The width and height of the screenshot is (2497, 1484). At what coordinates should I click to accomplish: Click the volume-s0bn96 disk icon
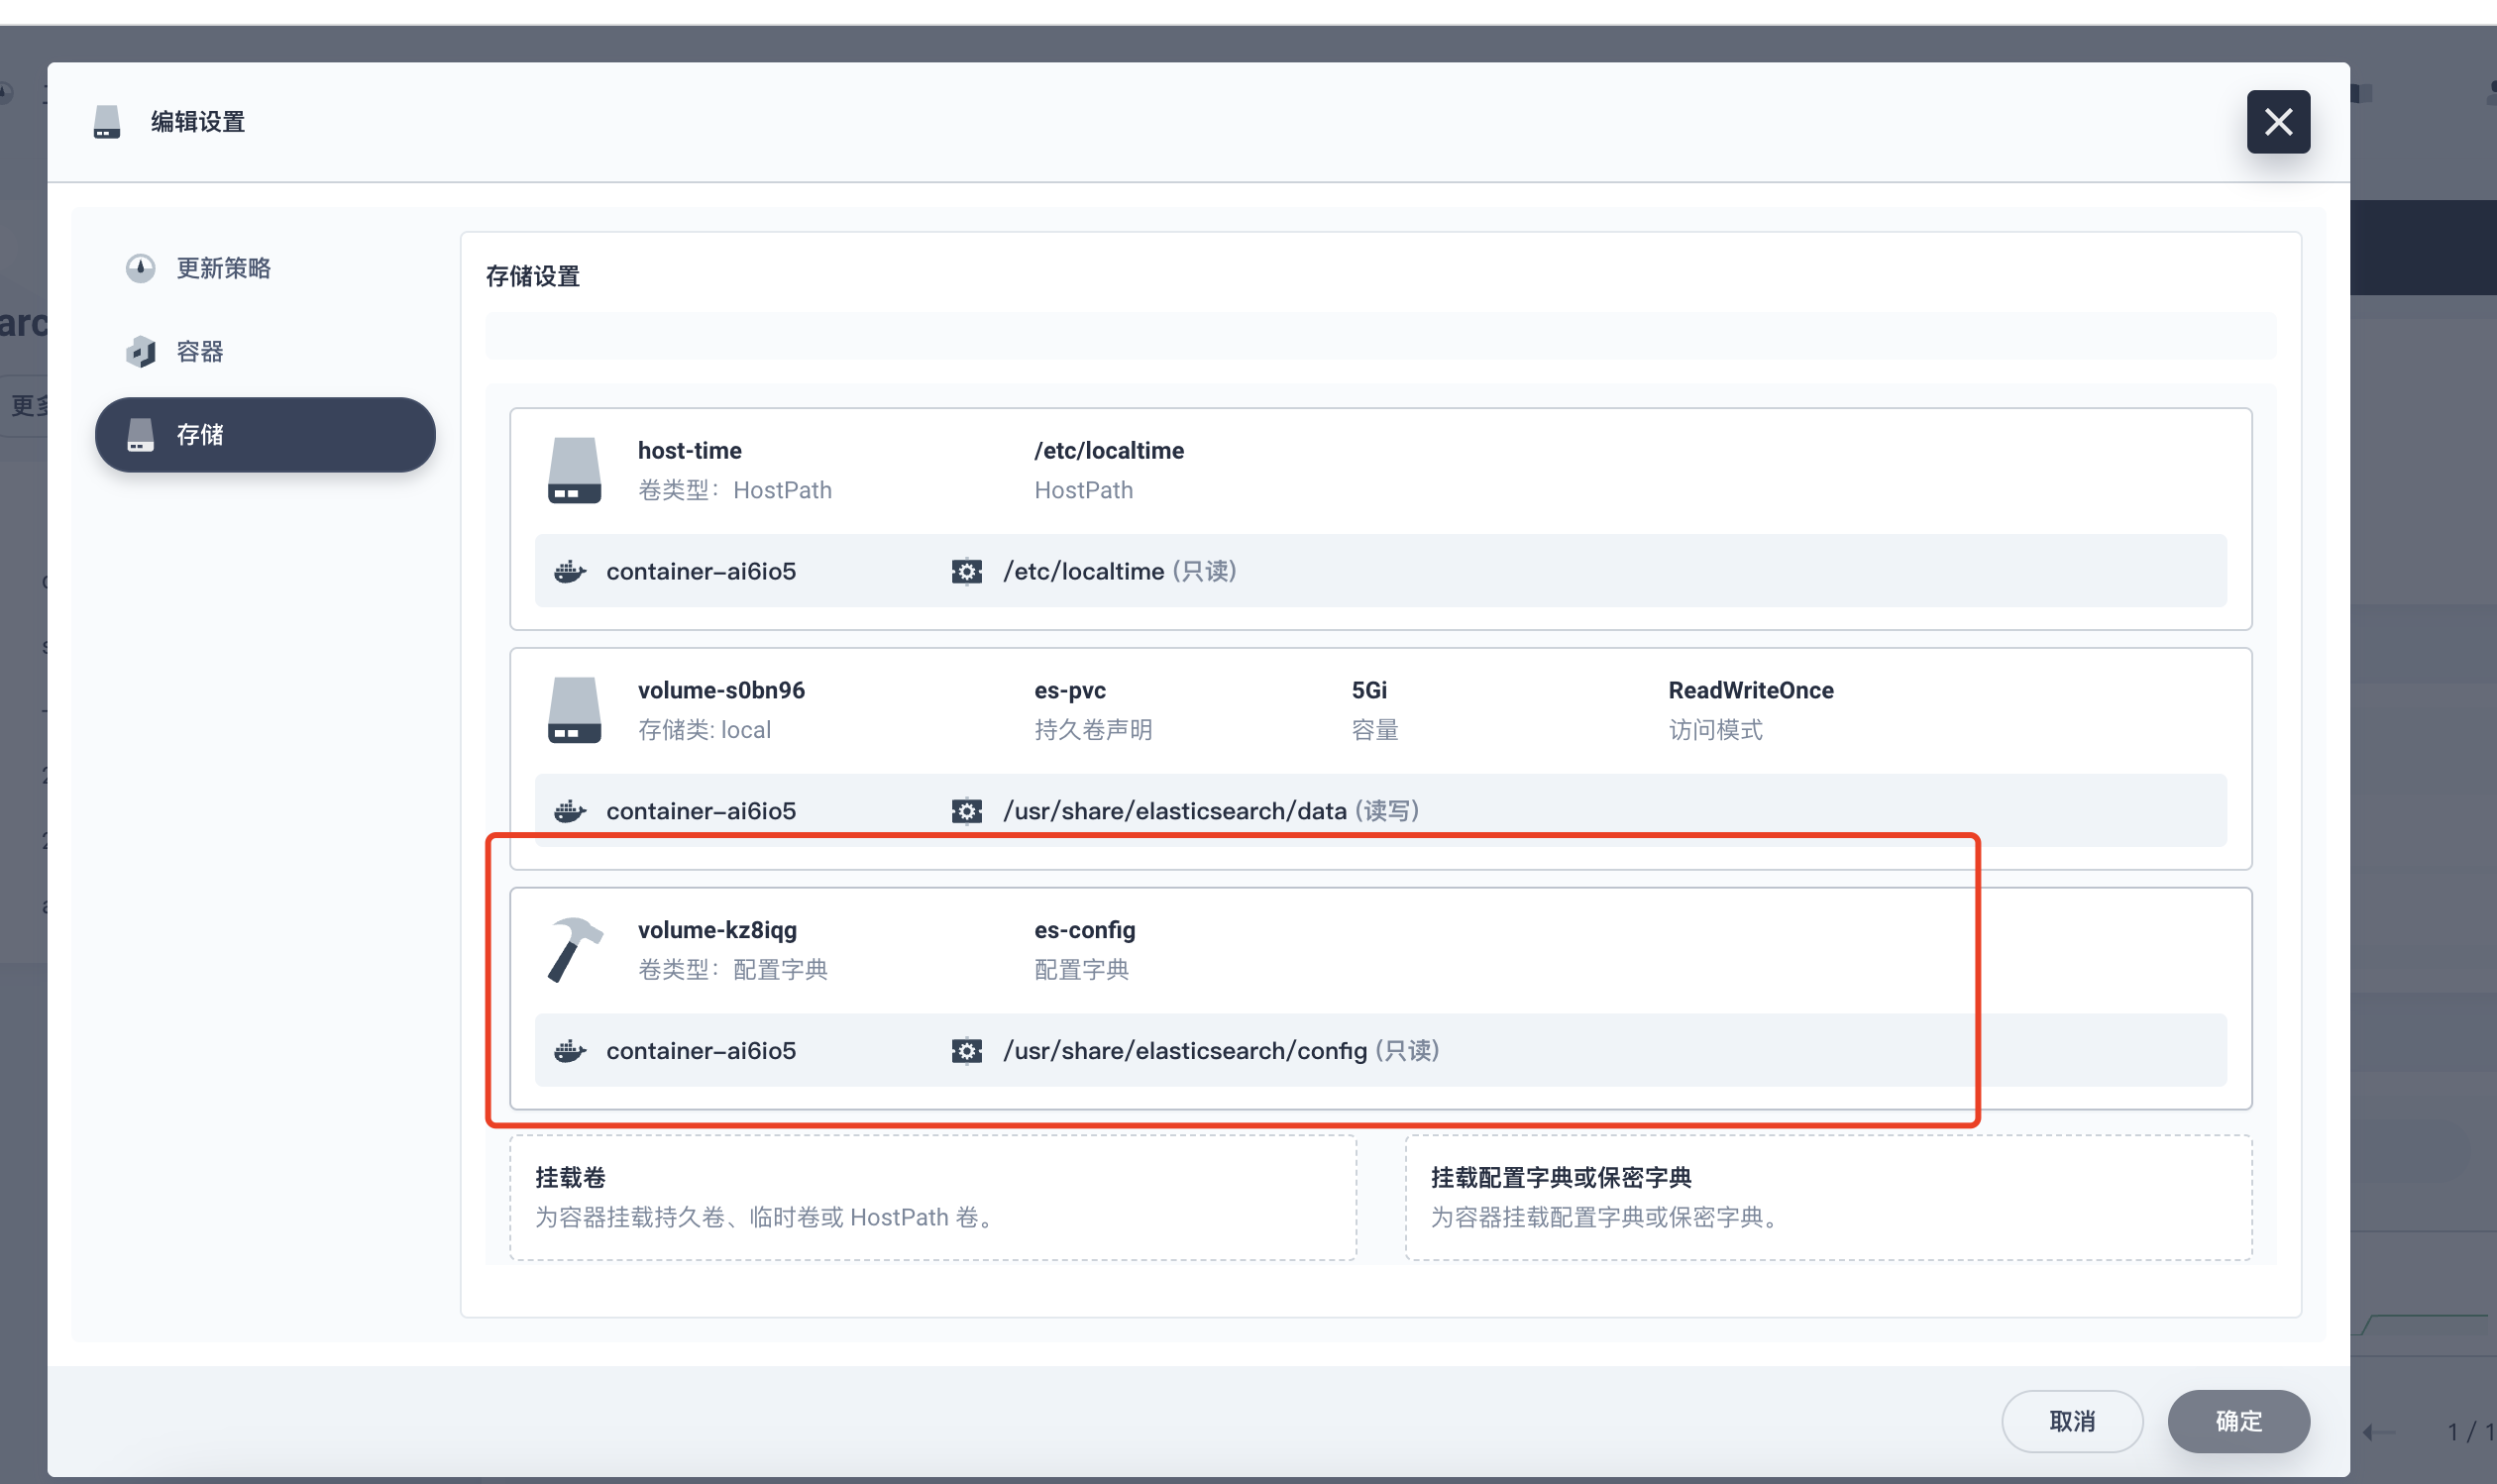574,710
